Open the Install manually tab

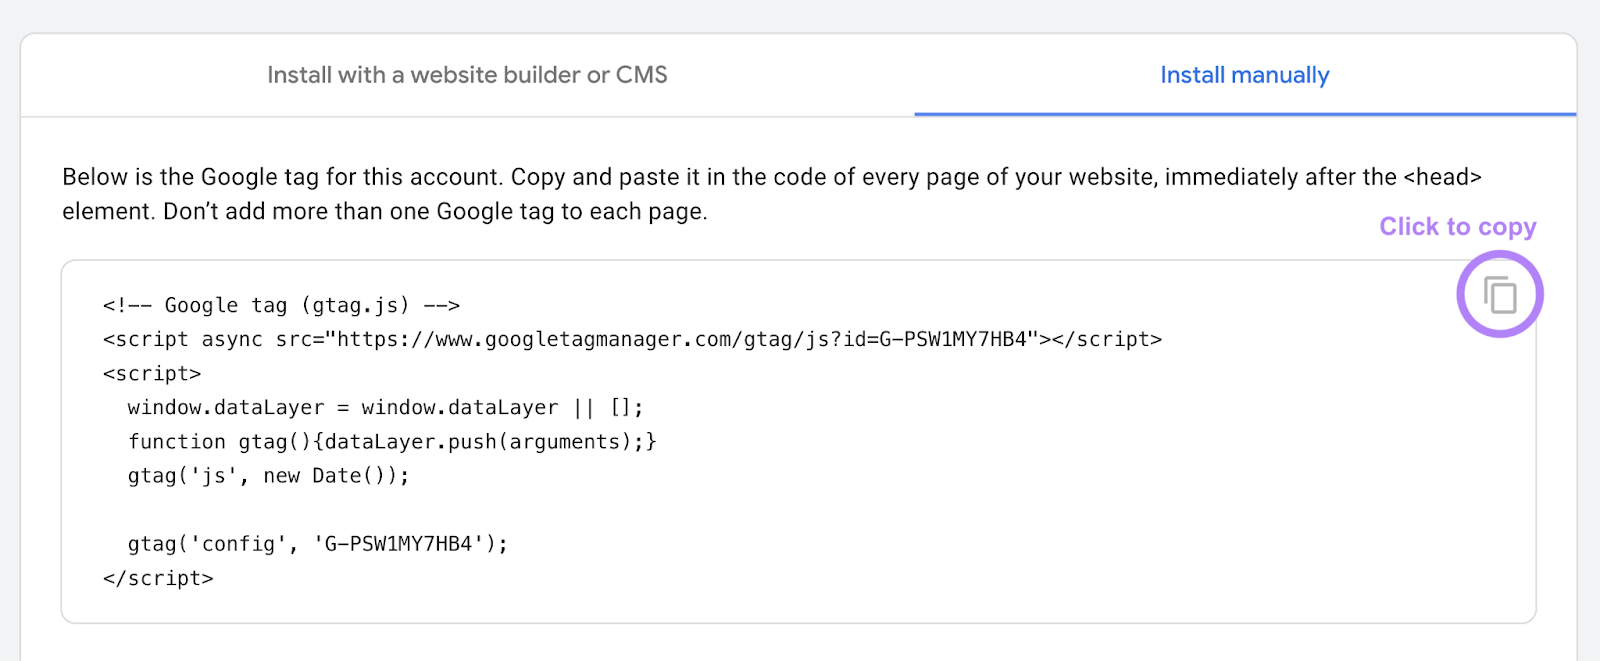click(1243, 74)
